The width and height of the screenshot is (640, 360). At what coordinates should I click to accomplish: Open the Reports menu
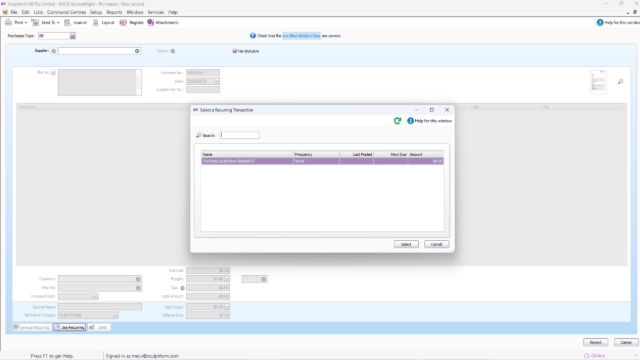tap(114, 12)
